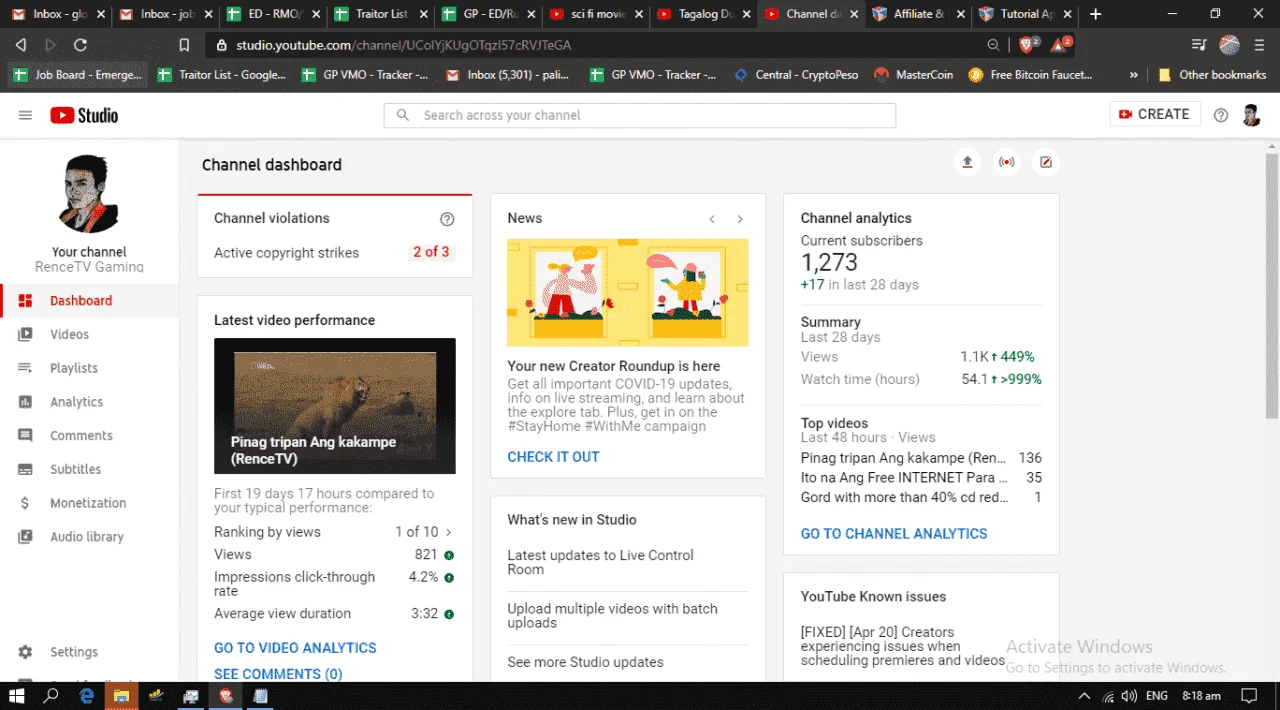Open Ito na Ang Free INTERNET top video row
1280x710 pixels.
coord(921,478)
